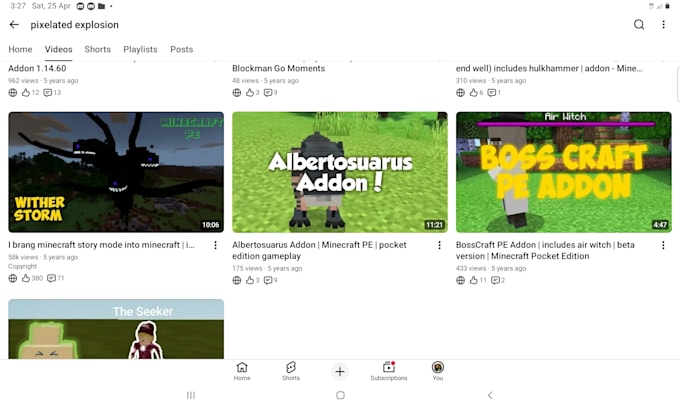Tap the Android back chevron
Screen dimensions: 680x408
490,395
